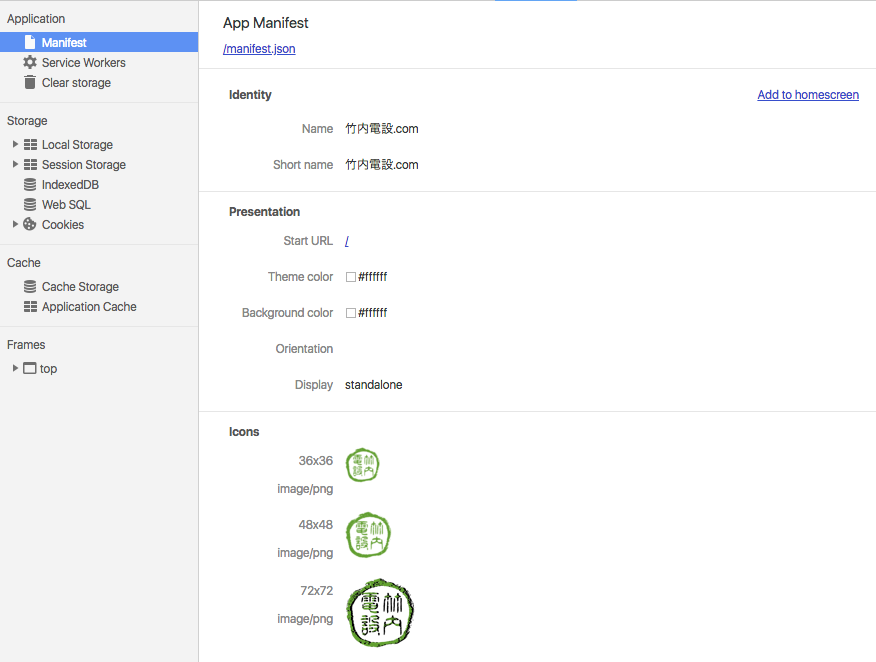Open IndexedDB database icon

[30, 184]
